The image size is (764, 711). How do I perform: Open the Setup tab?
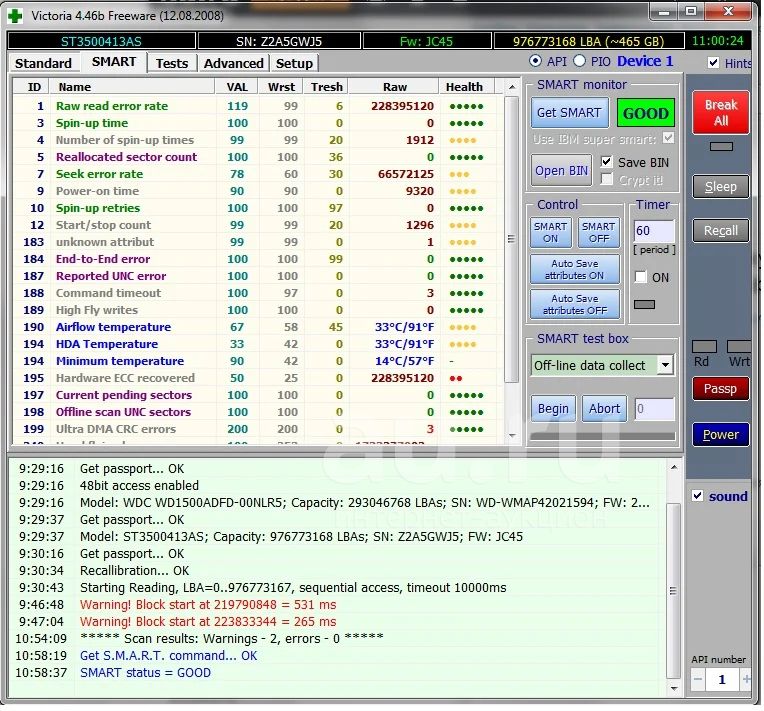tap(294, 63)
